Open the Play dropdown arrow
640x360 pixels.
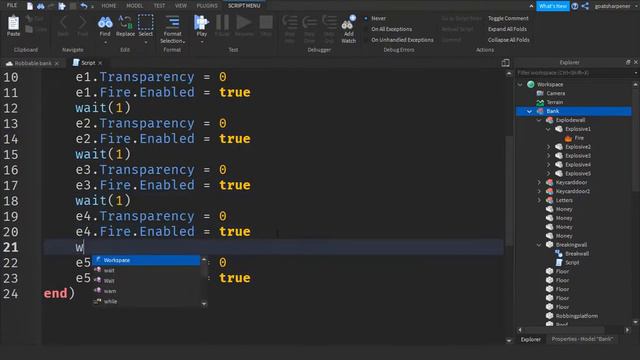point(202,42)
